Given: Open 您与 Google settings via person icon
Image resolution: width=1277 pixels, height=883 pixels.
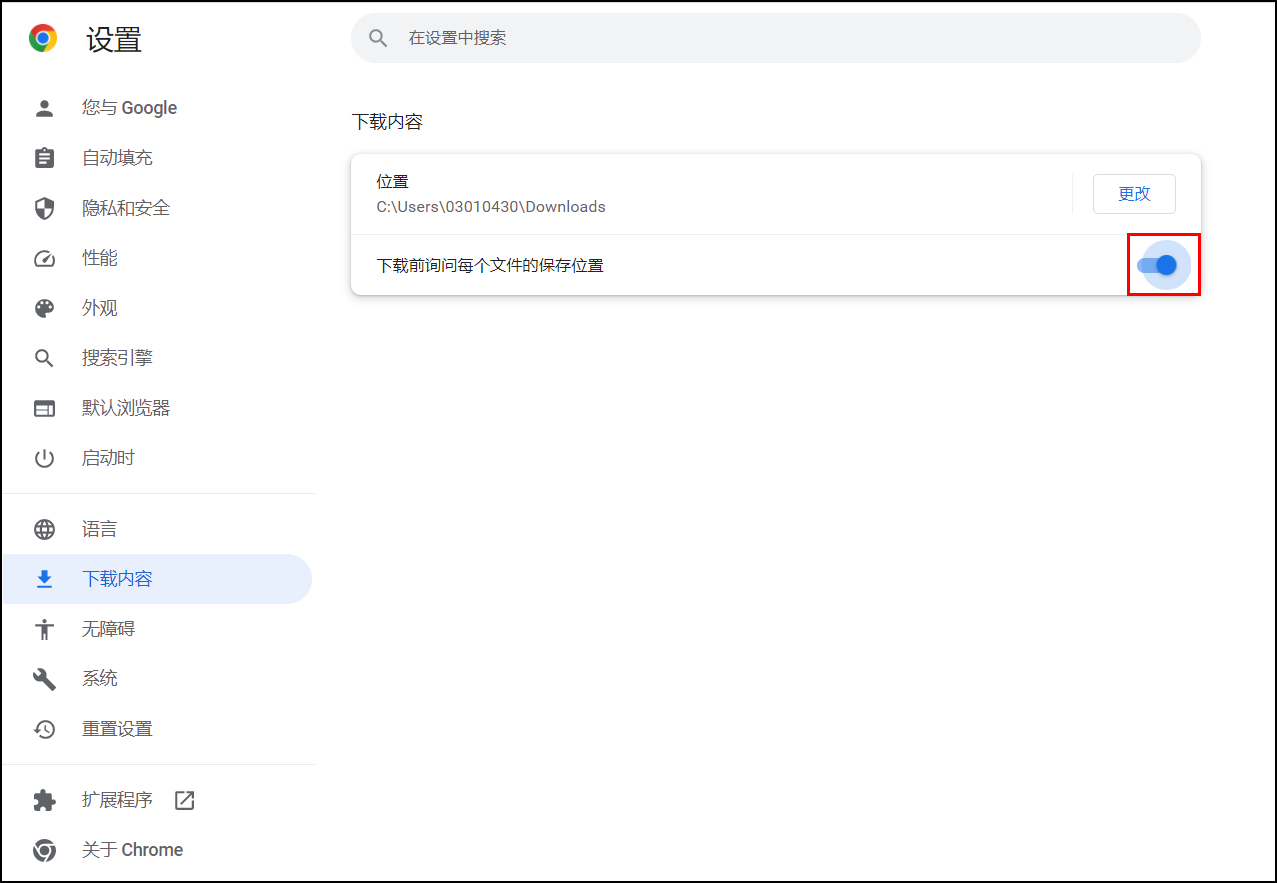Looking at the screenshot, I should click(x=45, y=107).
